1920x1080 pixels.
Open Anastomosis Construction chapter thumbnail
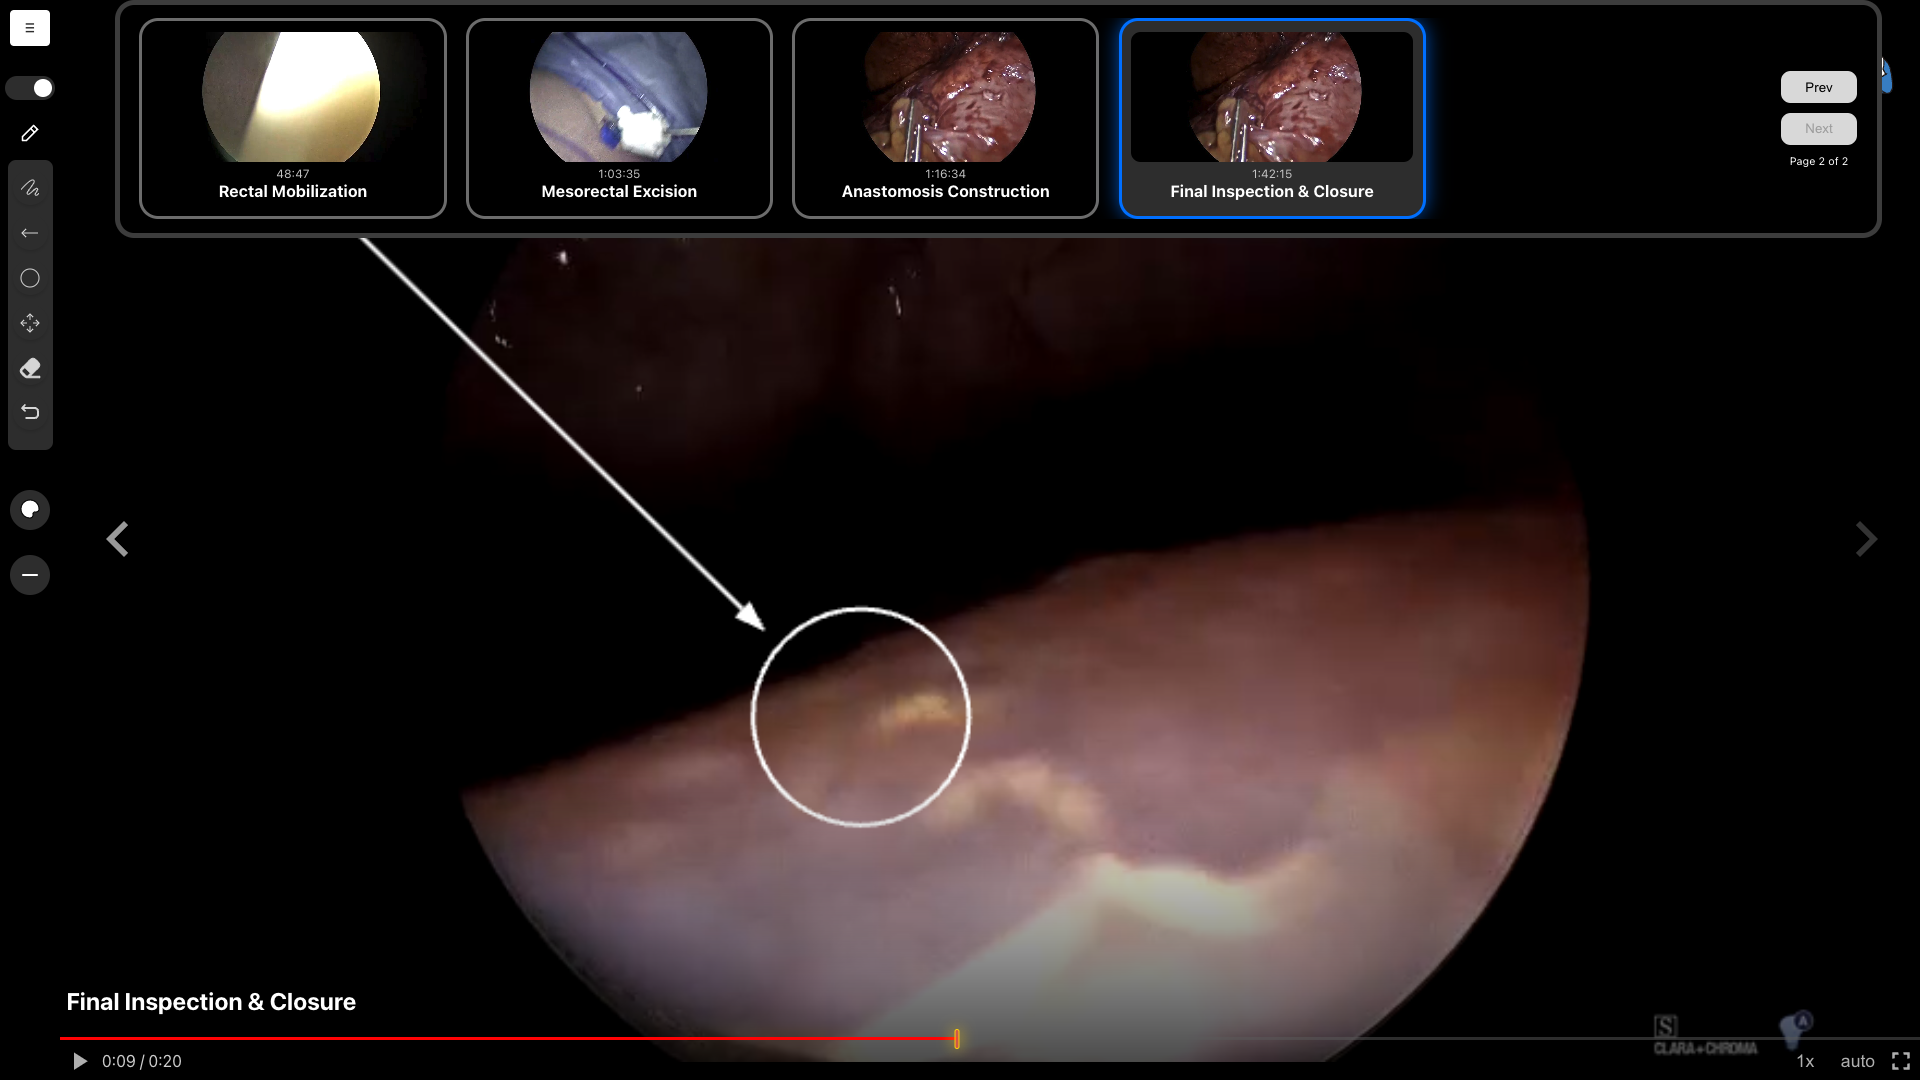[x=945, y=118]
